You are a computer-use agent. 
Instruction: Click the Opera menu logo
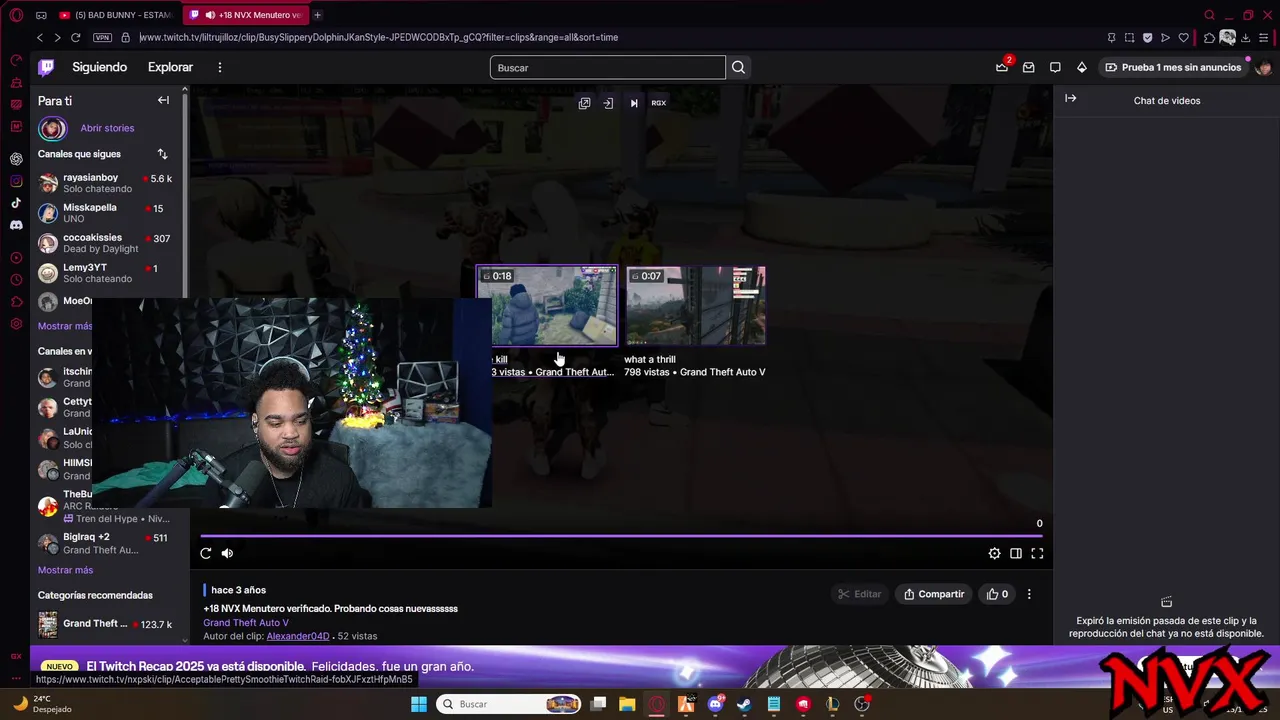[16, 15]
